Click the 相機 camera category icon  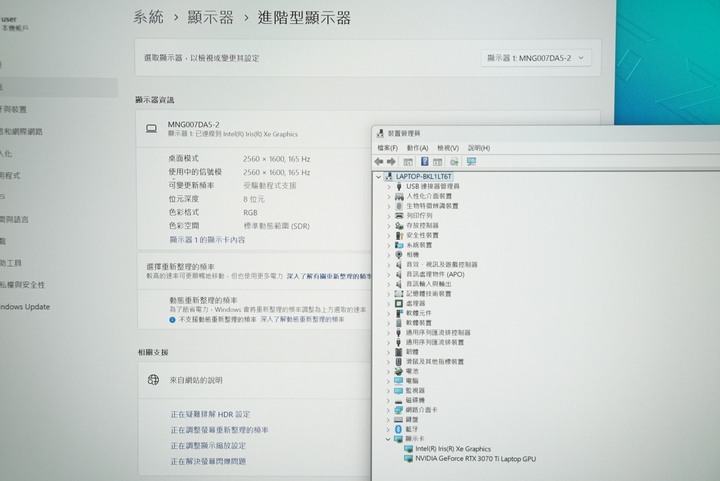tap(399, 254)
